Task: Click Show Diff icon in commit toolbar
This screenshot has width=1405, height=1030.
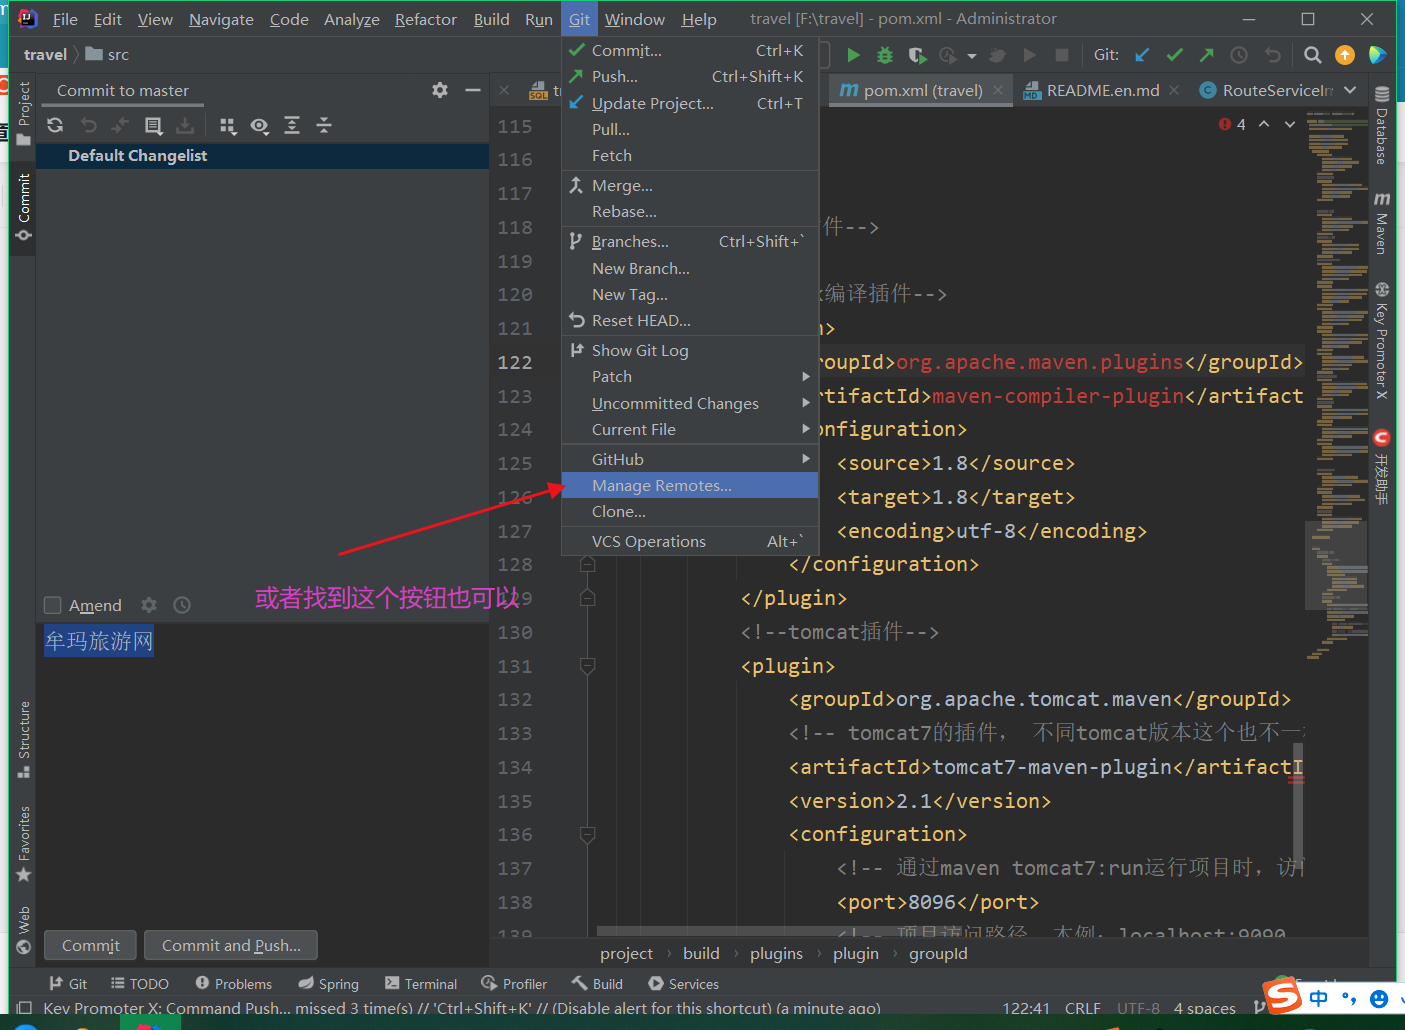Action: click(x=120, y=125)
